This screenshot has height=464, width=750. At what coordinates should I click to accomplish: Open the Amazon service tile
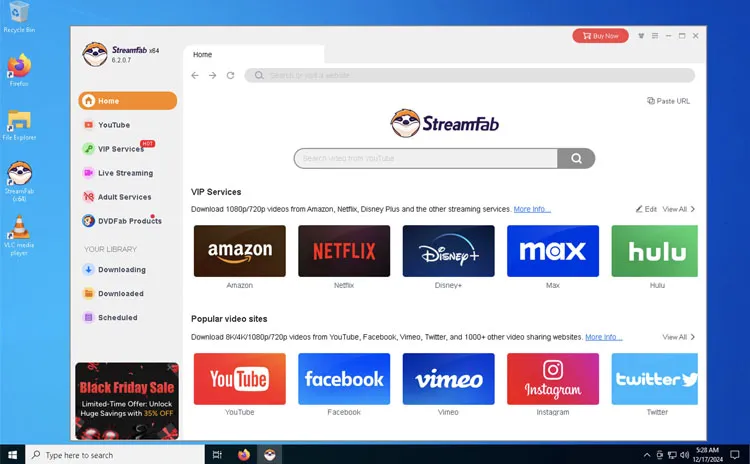240,251
